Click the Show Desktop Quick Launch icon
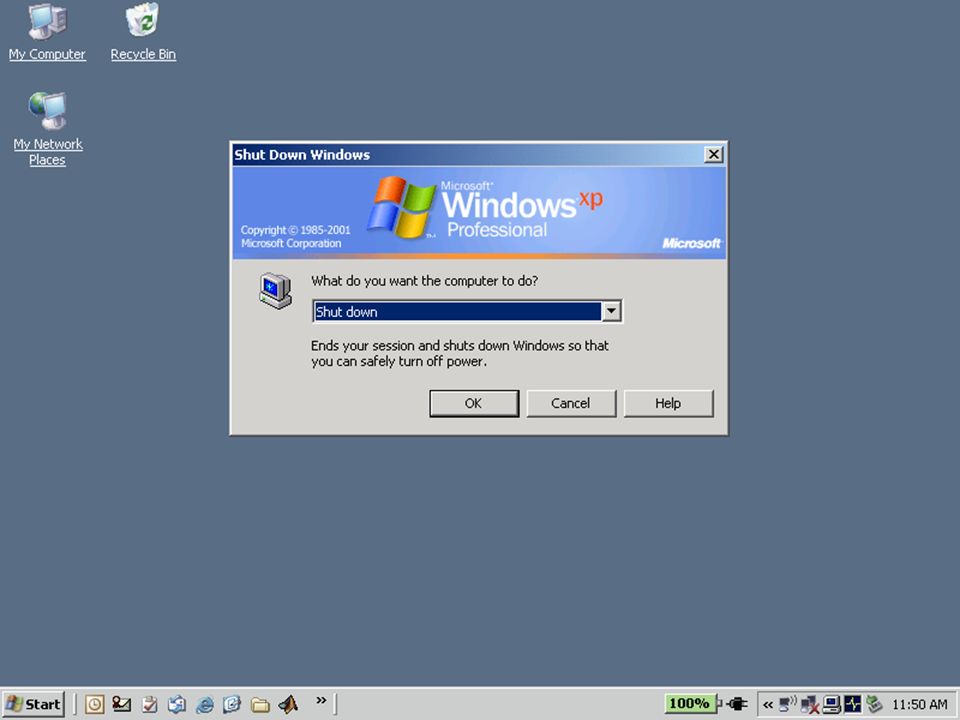Image resolution: width=960 pixels, height=720 pixels. pyautogui.click(x=177, y=704)
